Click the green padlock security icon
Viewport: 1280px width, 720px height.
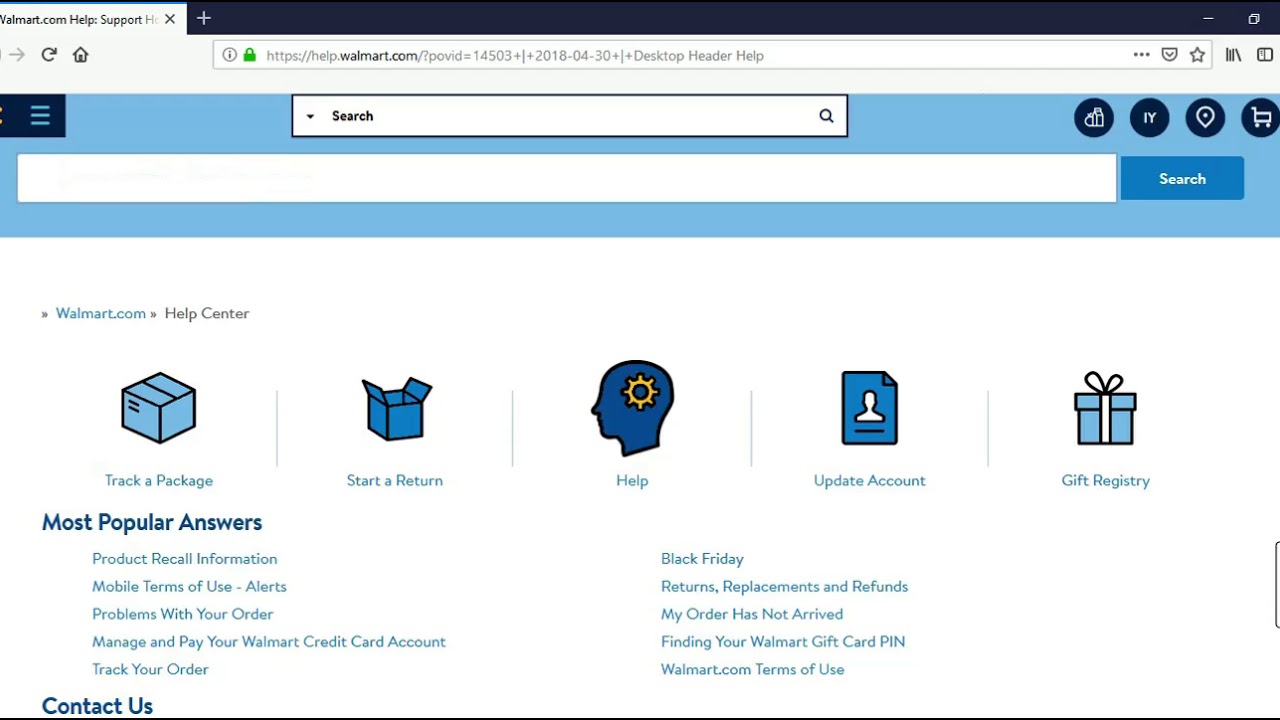(249, 55)
